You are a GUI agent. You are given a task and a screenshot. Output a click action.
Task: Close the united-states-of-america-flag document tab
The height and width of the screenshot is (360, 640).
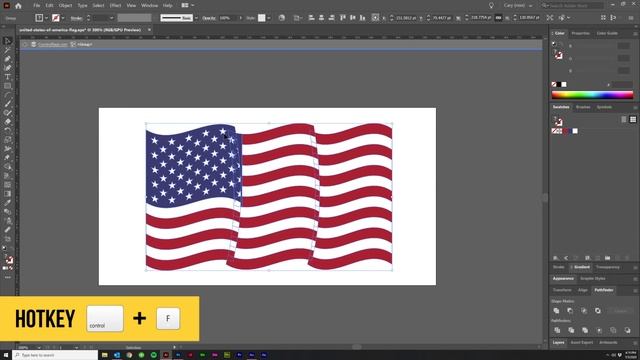coord(149,30)
